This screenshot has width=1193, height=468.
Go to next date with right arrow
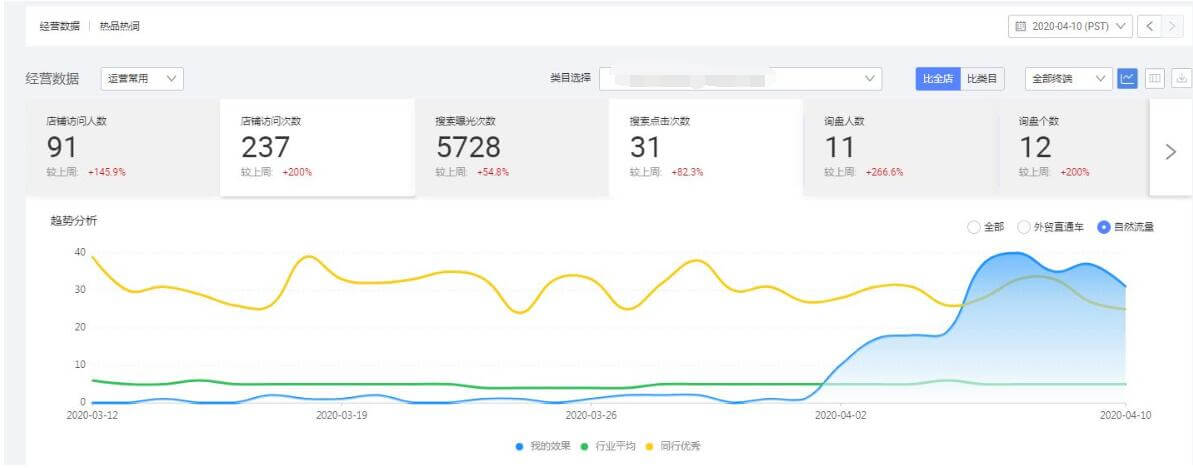coord(1172,26)
